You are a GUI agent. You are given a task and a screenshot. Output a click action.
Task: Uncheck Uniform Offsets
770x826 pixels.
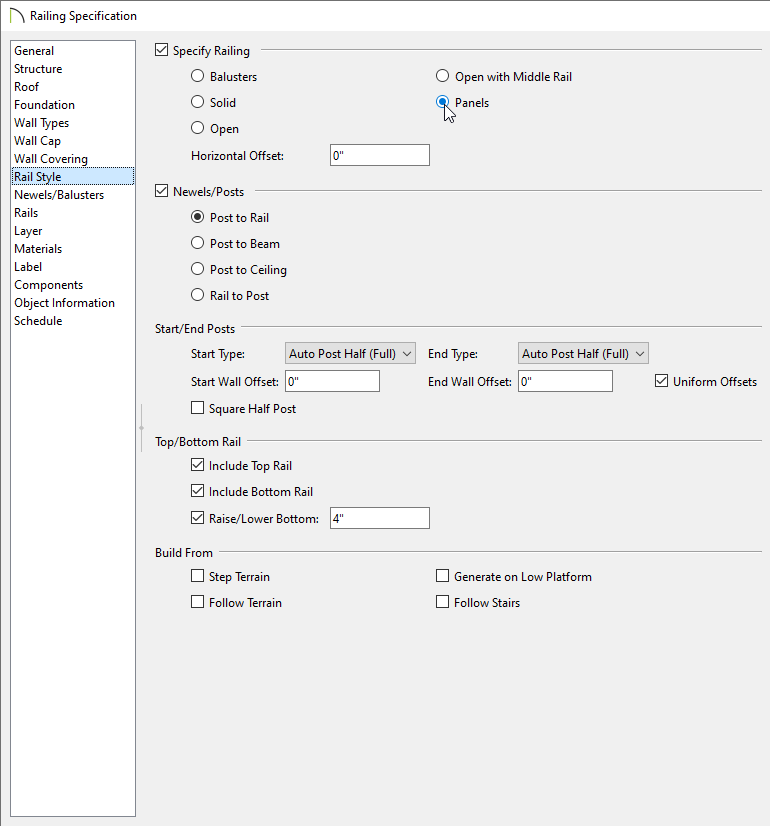click(x=662, y=381)
